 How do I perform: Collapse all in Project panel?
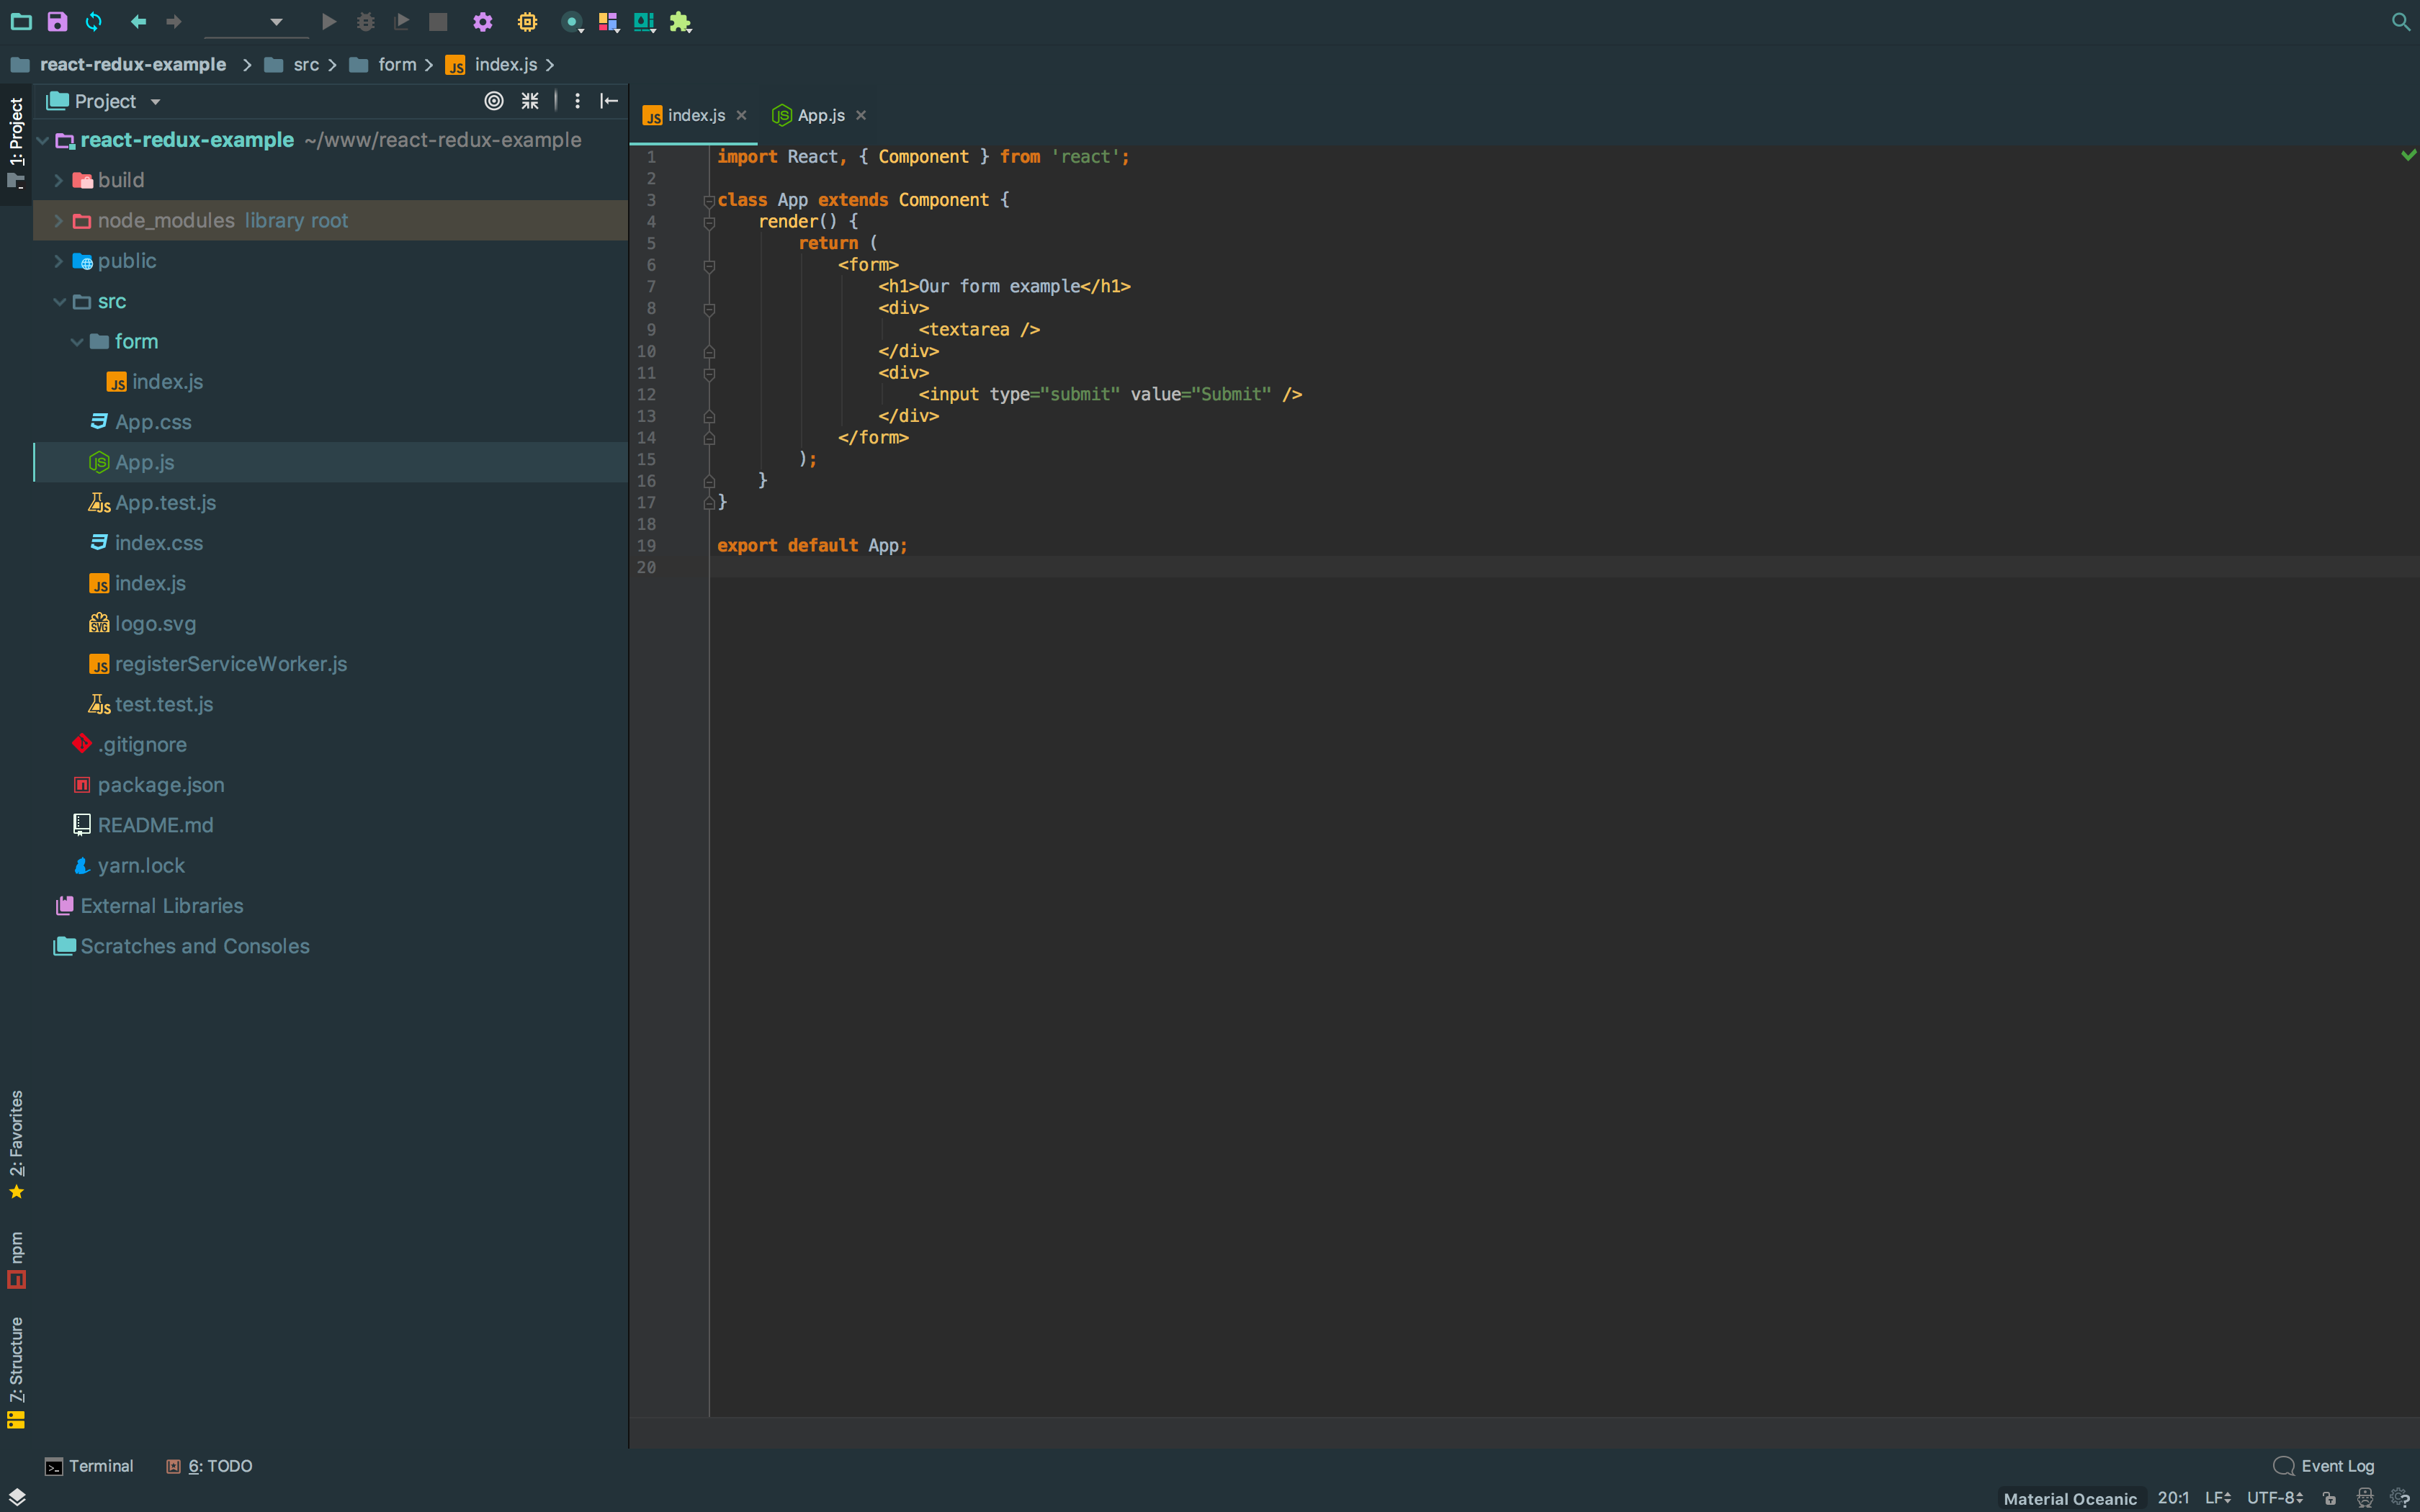click(530, 101)
